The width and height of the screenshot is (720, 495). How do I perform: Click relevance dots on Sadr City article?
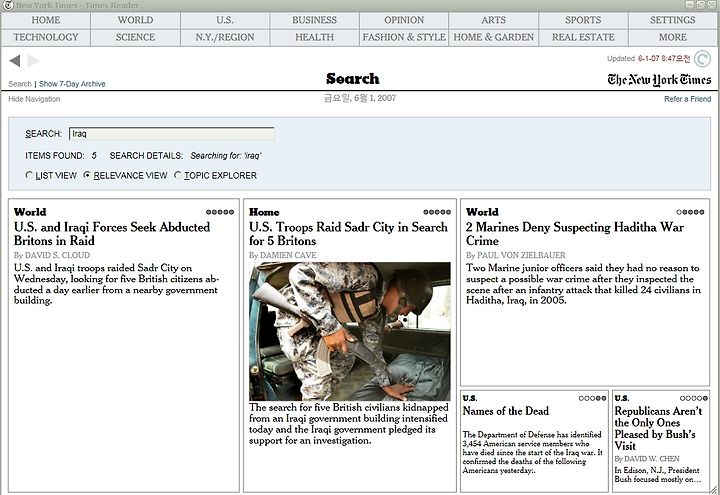pyautogui.click(x=437, y=212)
